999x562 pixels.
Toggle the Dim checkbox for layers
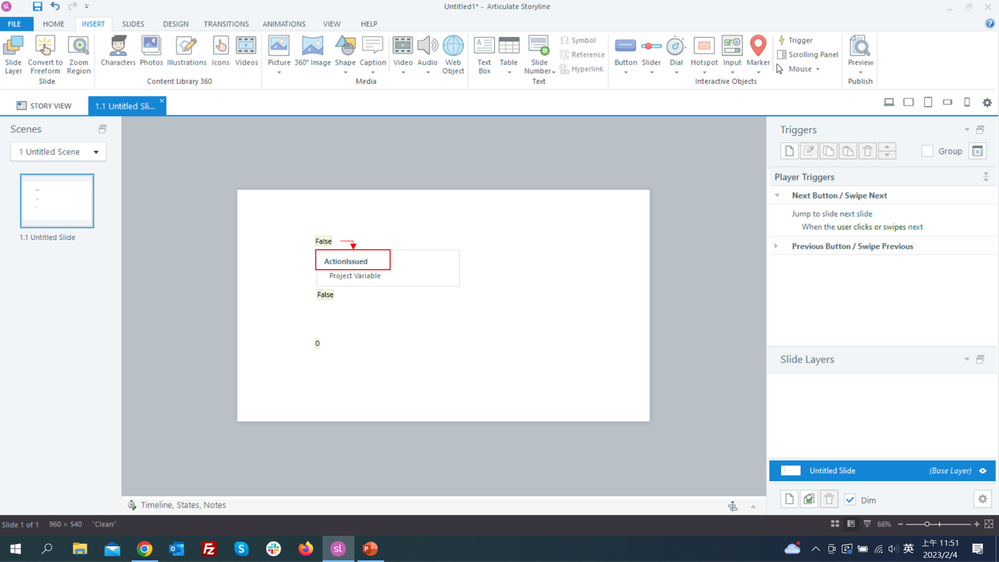[850, 500]
